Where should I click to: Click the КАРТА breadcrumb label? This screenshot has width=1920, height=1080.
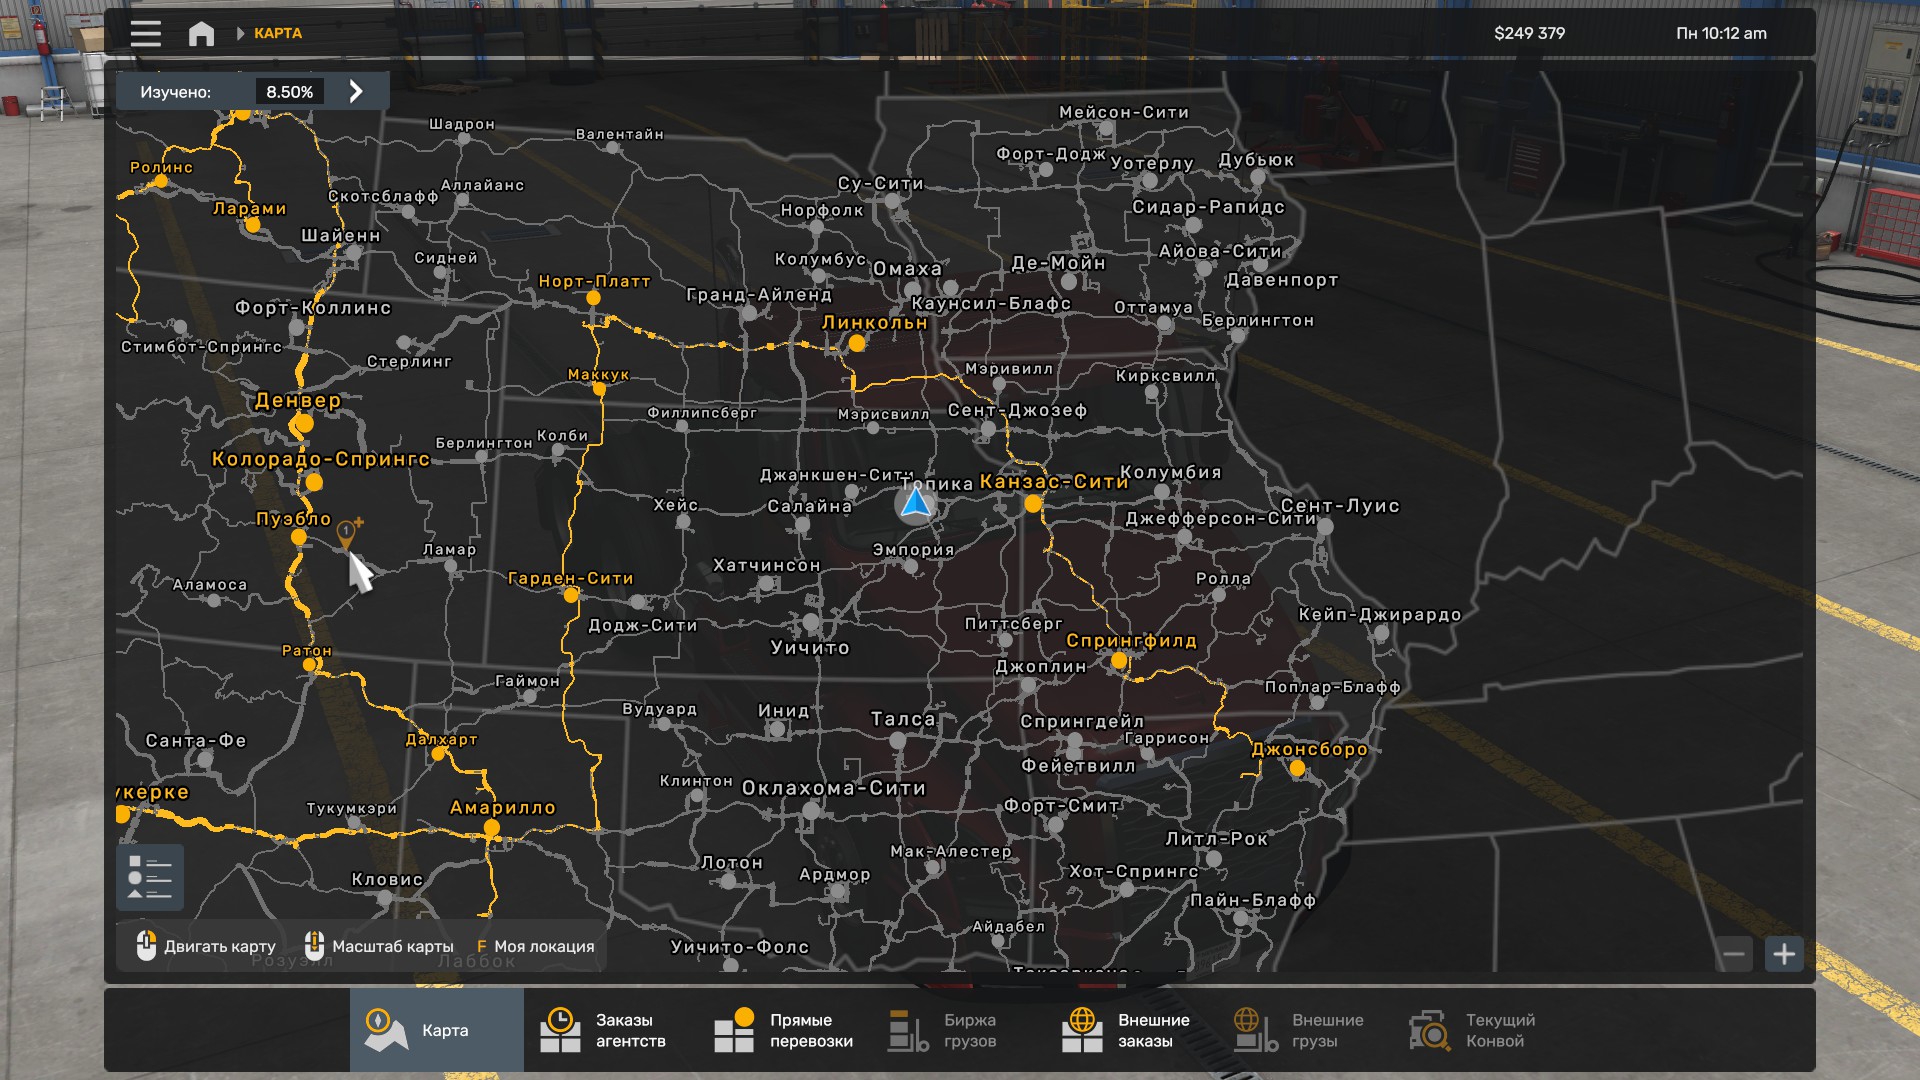point(278,33)
